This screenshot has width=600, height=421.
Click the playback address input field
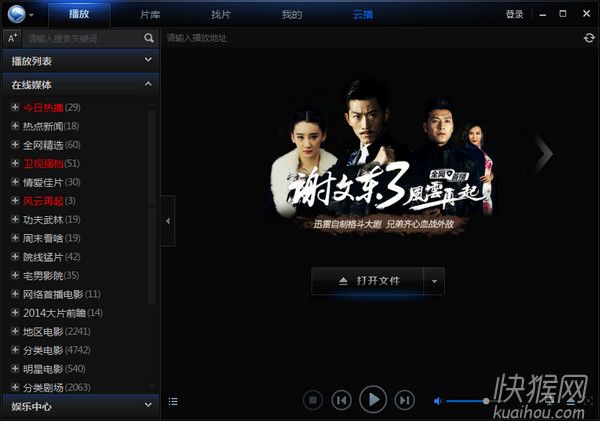point(373,38)
